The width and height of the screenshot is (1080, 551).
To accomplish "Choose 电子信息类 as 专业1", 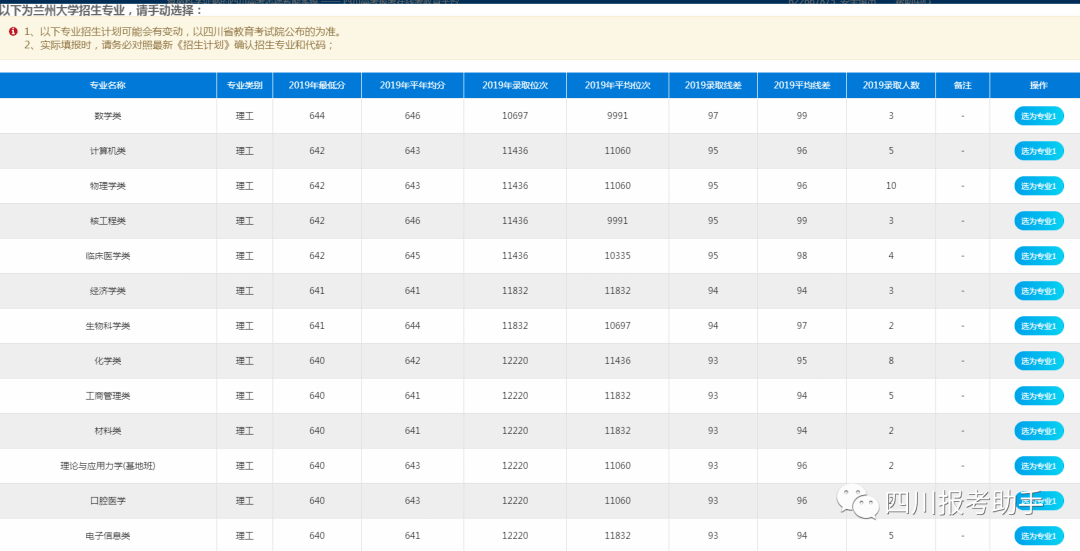I will 1038,536.
